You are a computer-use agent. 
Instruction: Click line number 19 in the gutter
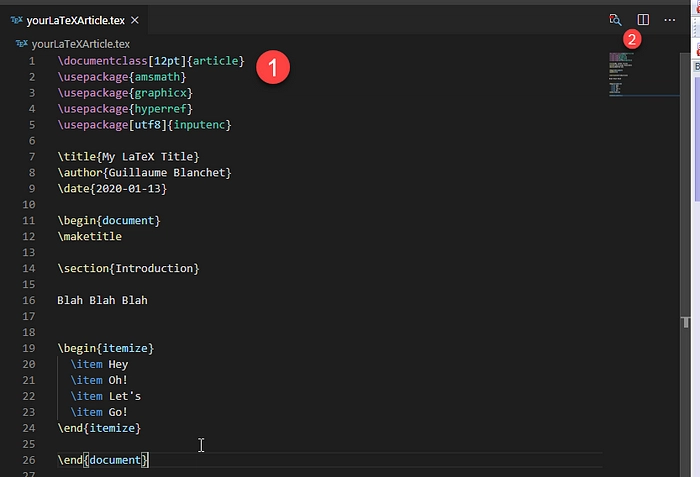(29, 348)
